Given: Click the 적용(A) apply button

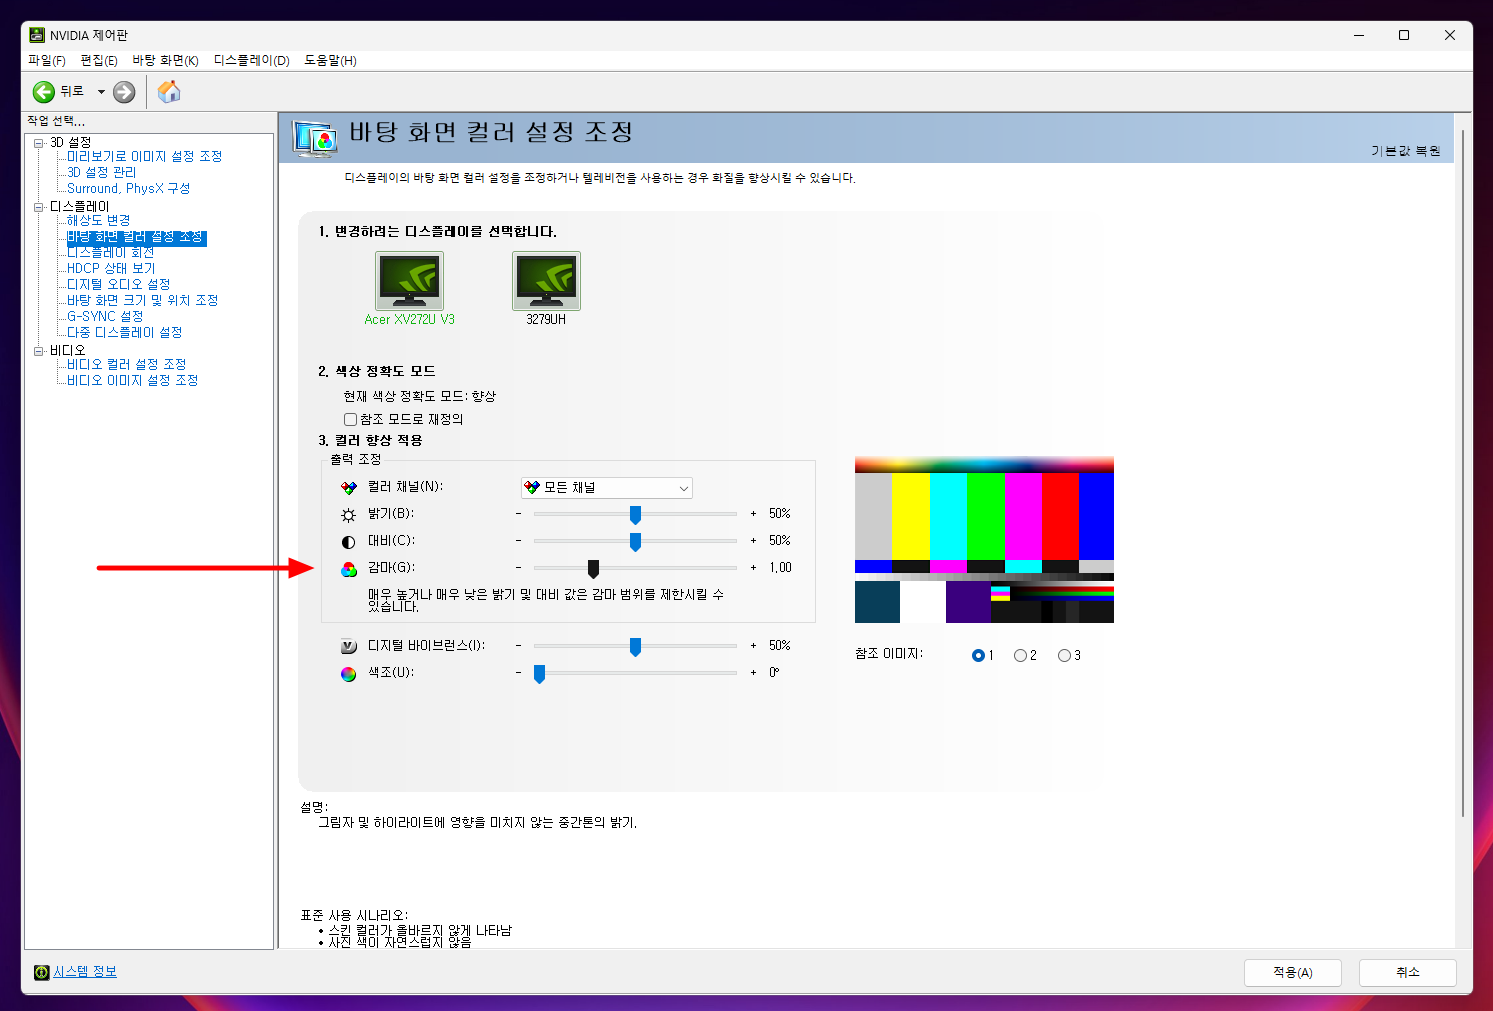Looking at the screenshot, I should [x=1293, y=972].
